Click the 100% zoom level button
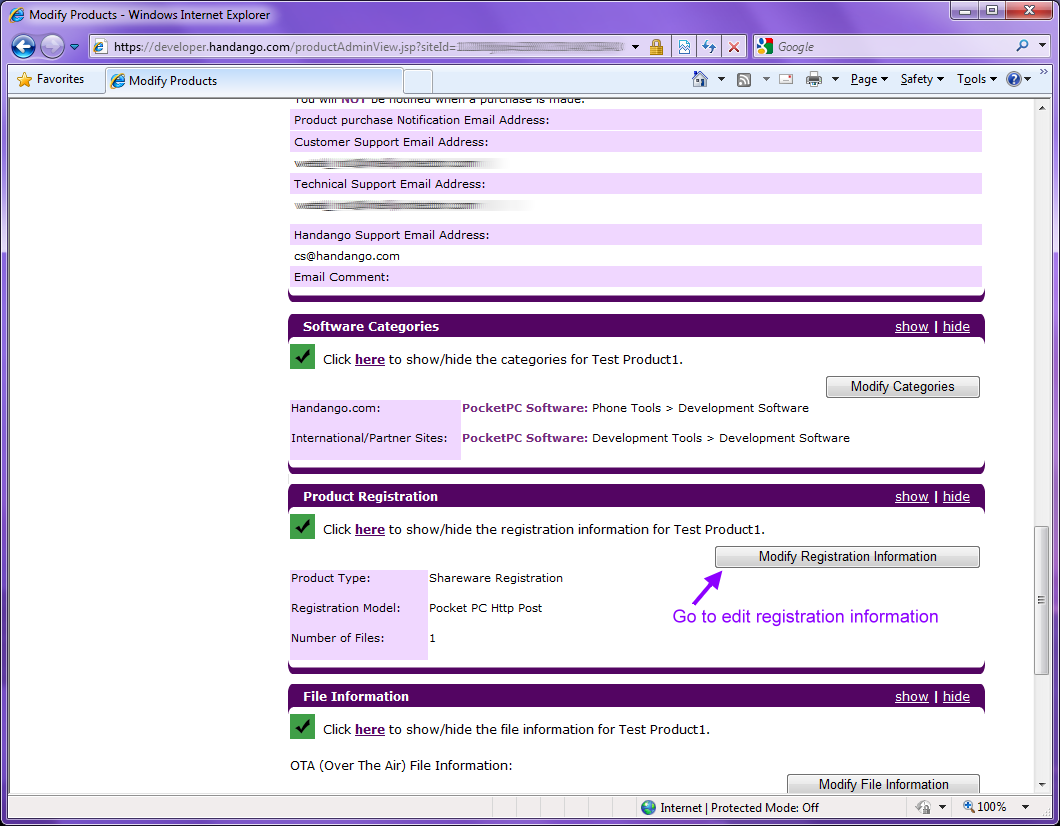 984,807
